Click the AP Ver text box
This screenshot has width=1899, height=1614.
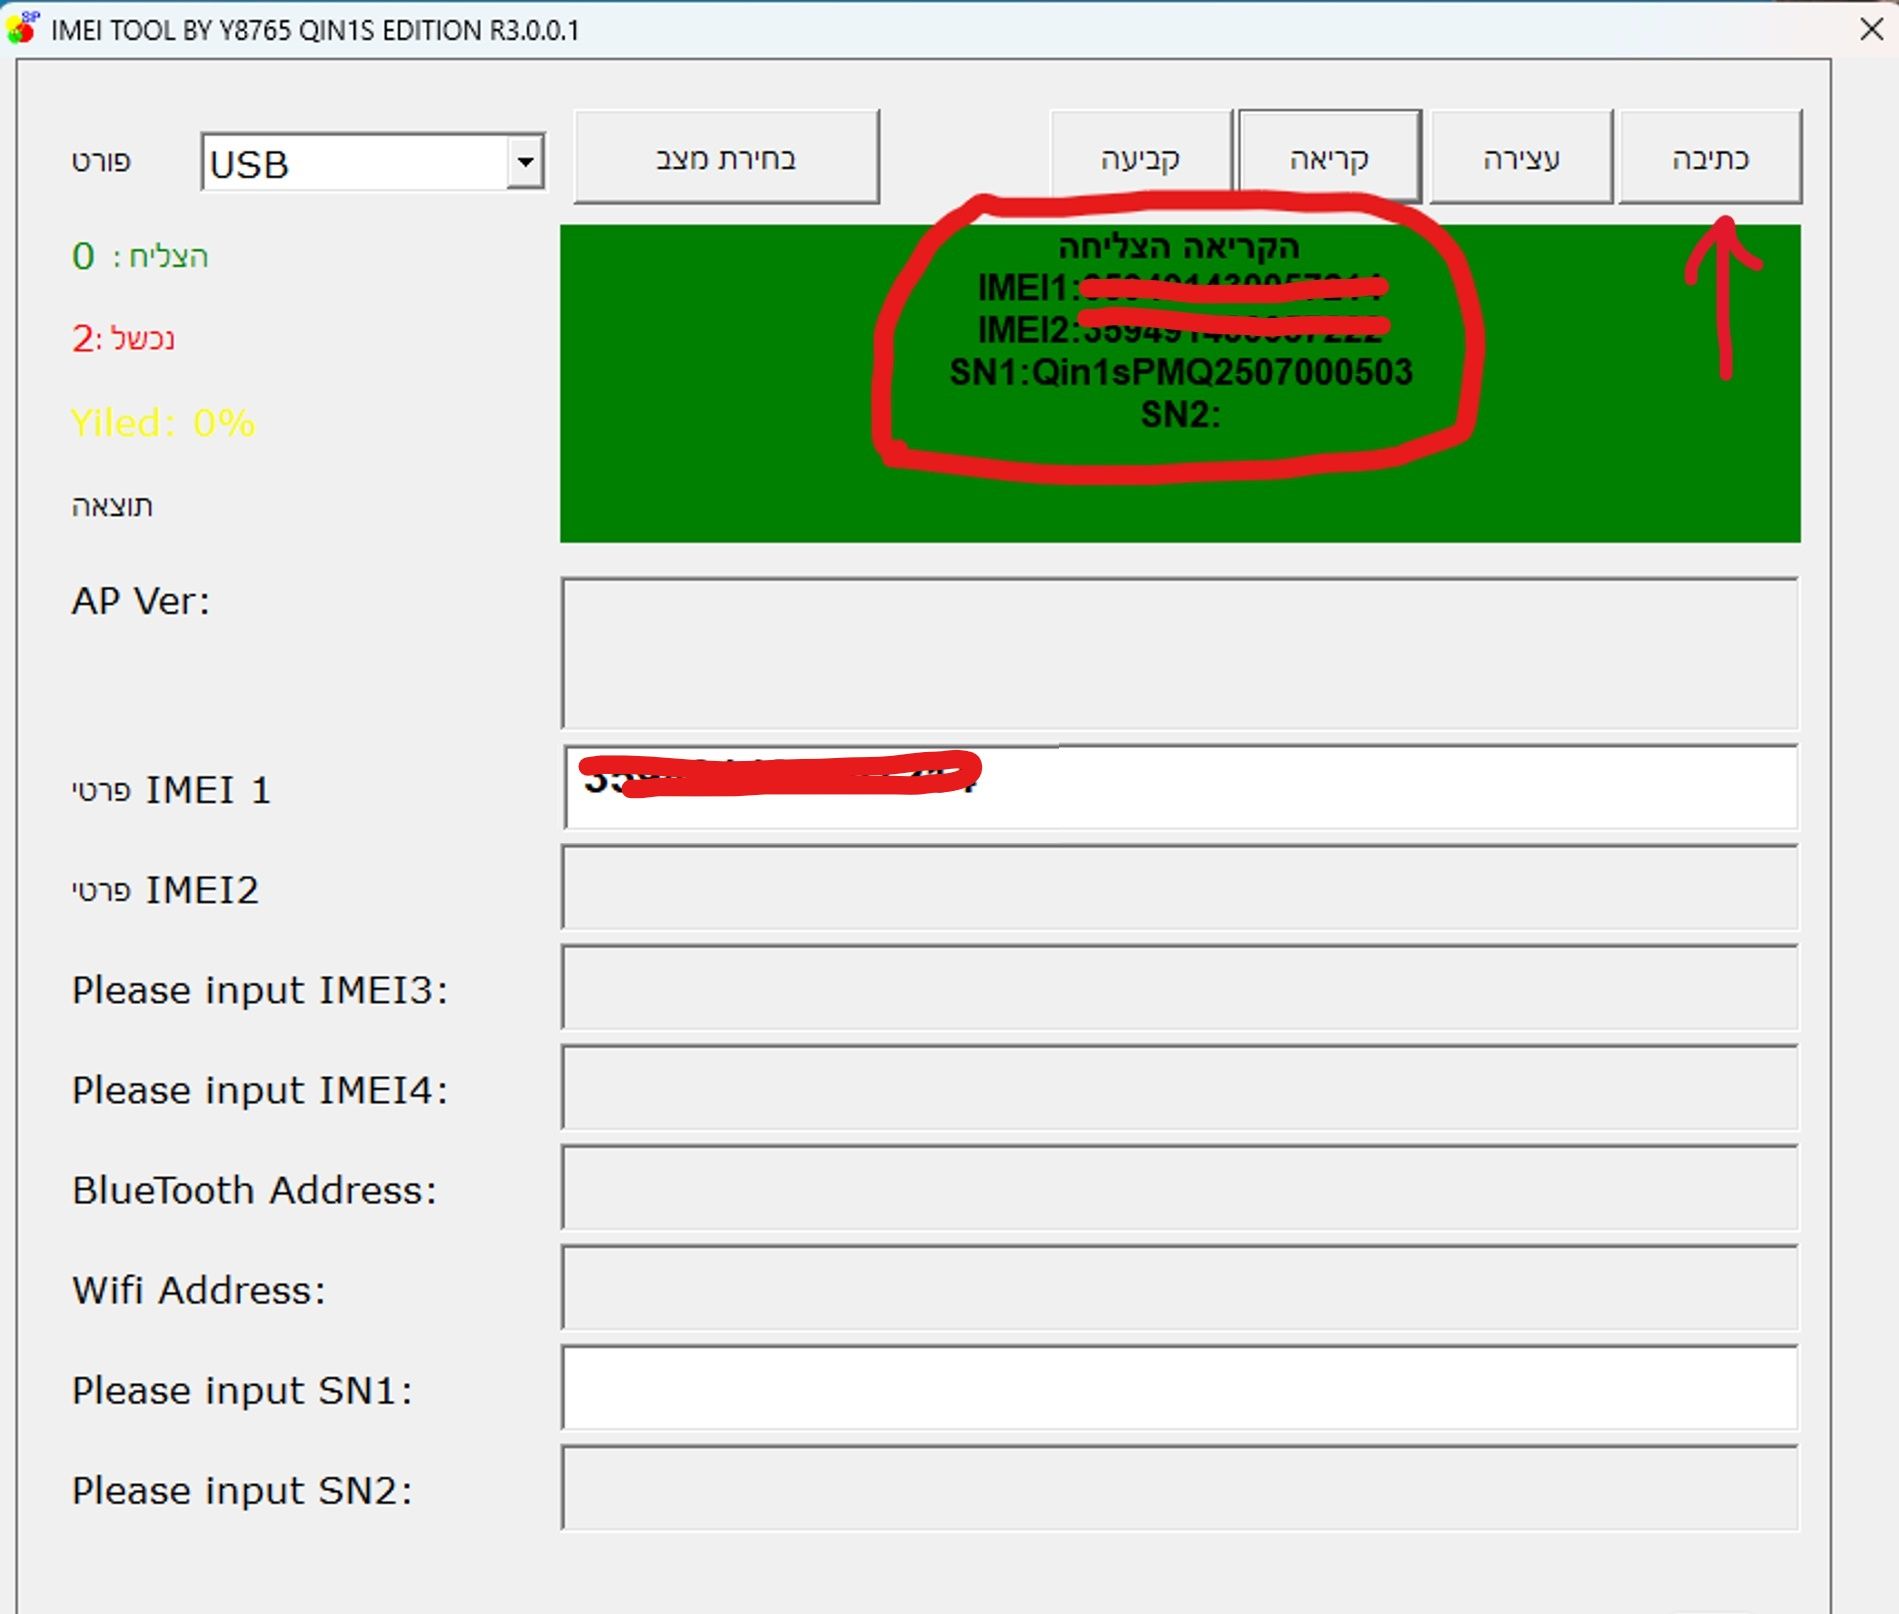(x=1179, y=653)
